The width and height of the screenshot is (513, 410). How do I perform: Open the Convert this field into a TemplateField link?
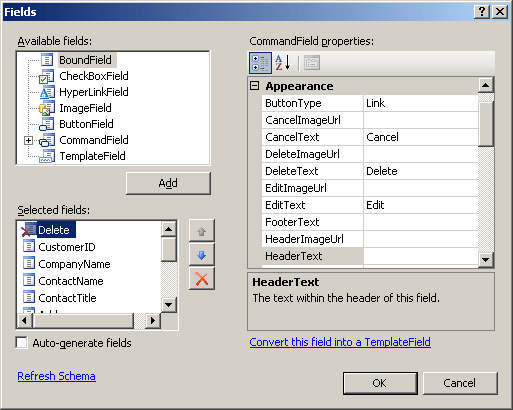340,342
